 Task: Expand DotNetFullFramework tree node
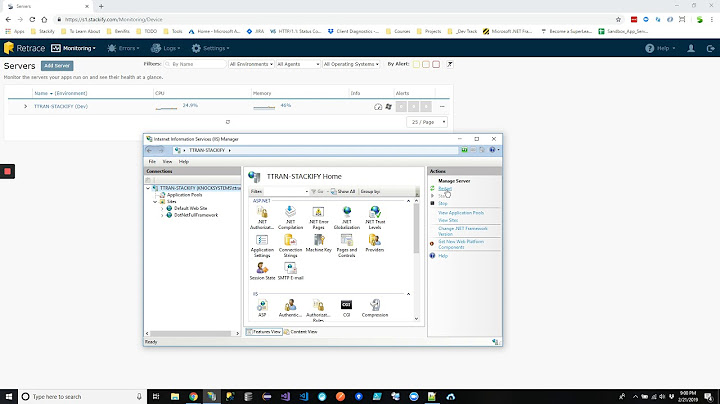pyautogui.click(x=162, y=215)
